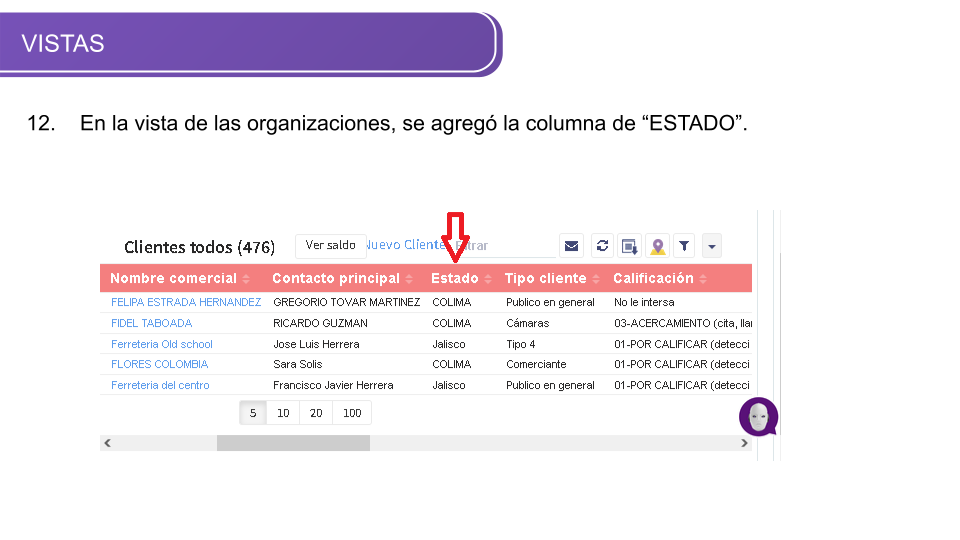This screenshot has height=540, width=960.
Task: Sort by Tipo cliente column
Action: pyautogui.click(x=552, y=279)
